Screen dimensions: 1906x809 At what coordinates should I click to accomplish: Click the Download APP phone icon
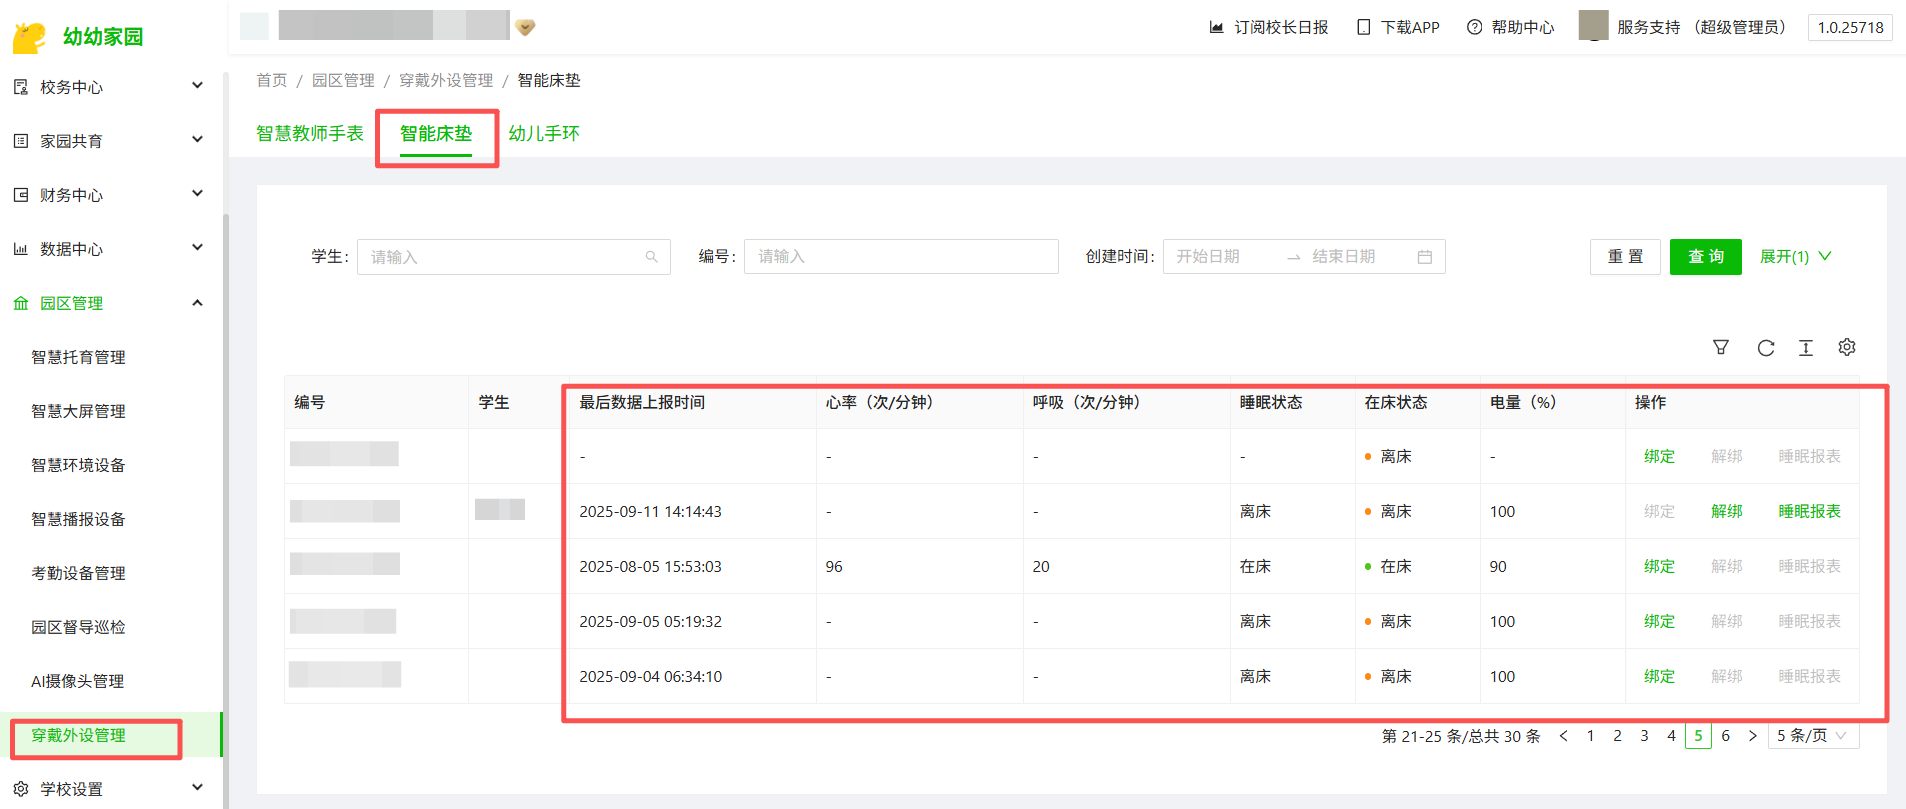(1363, 27)
